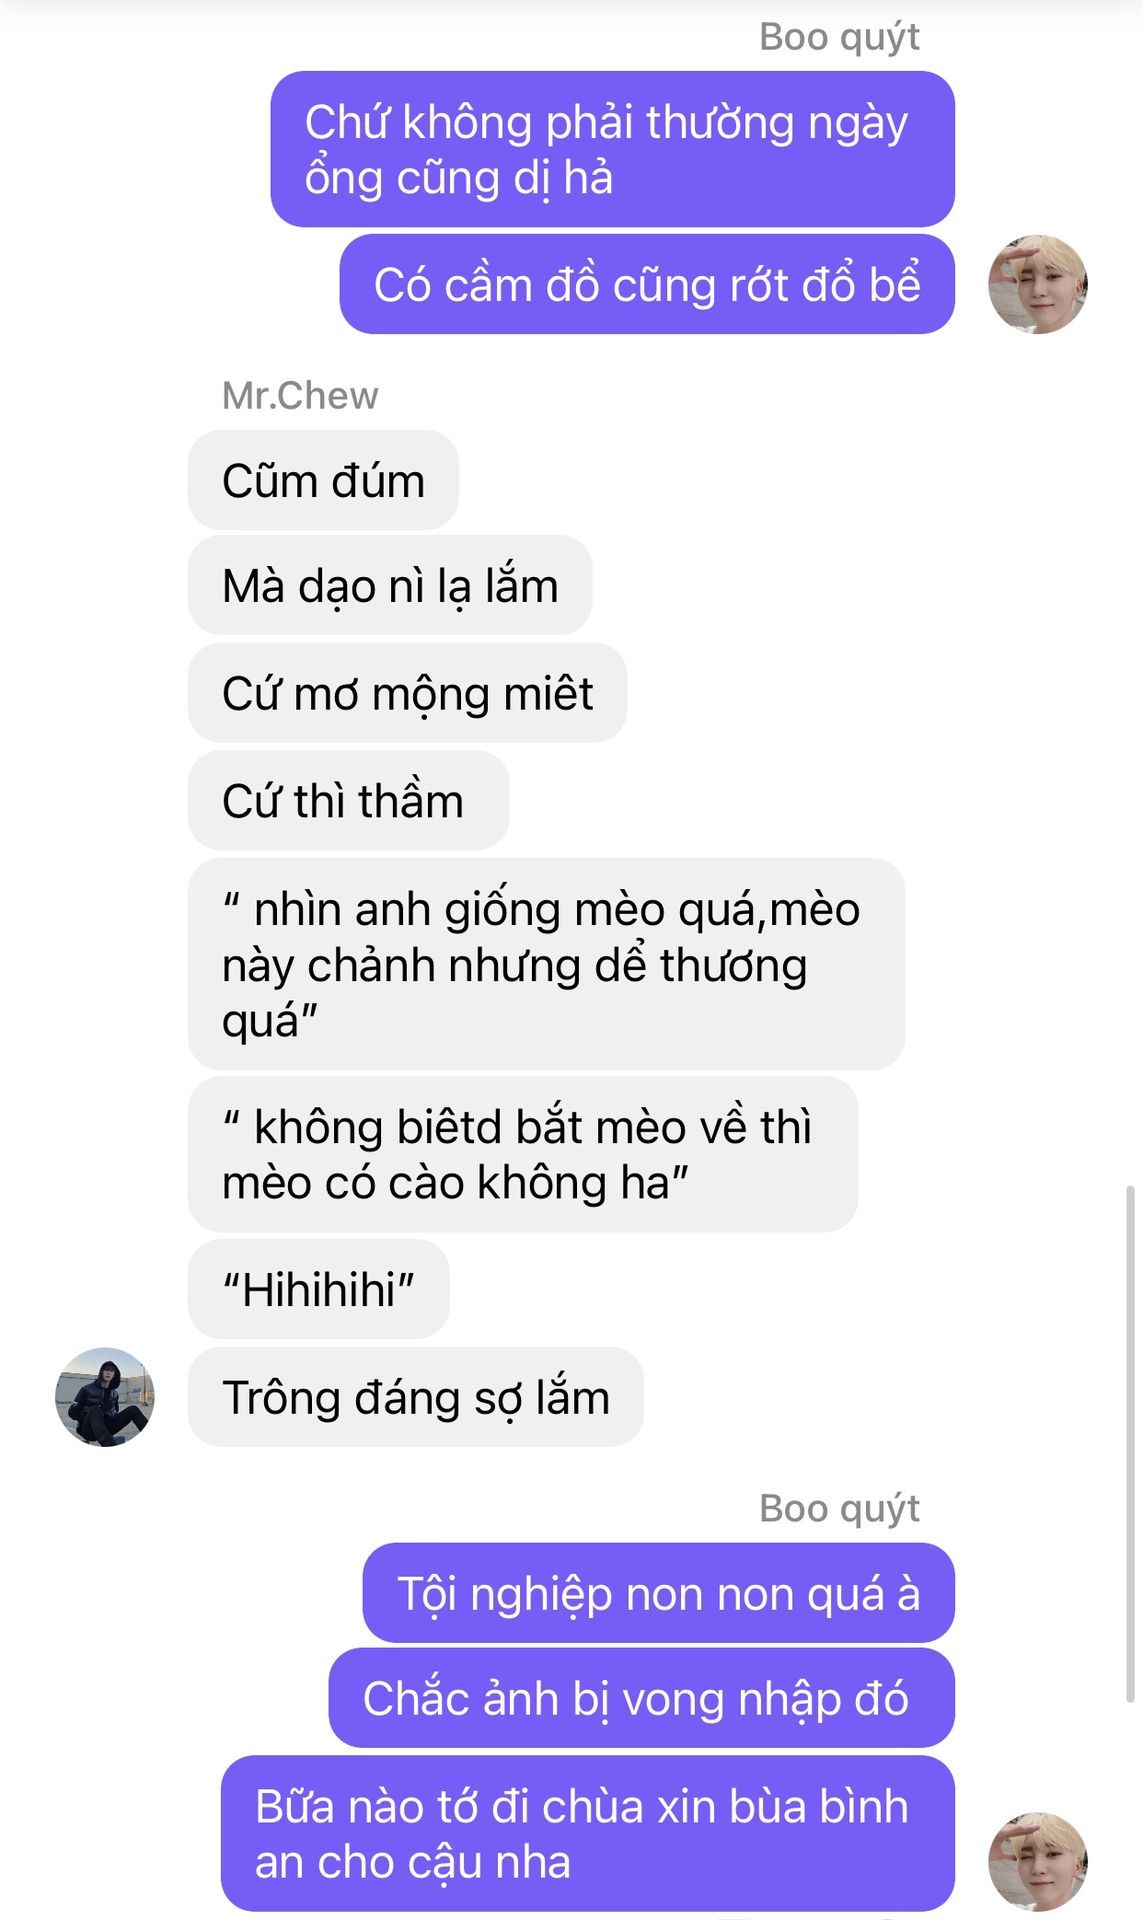Select the 'Tội nghiệp non non quá à' message
1143x1920 pixels.
pyautogui.click(x=658, y=1592)
